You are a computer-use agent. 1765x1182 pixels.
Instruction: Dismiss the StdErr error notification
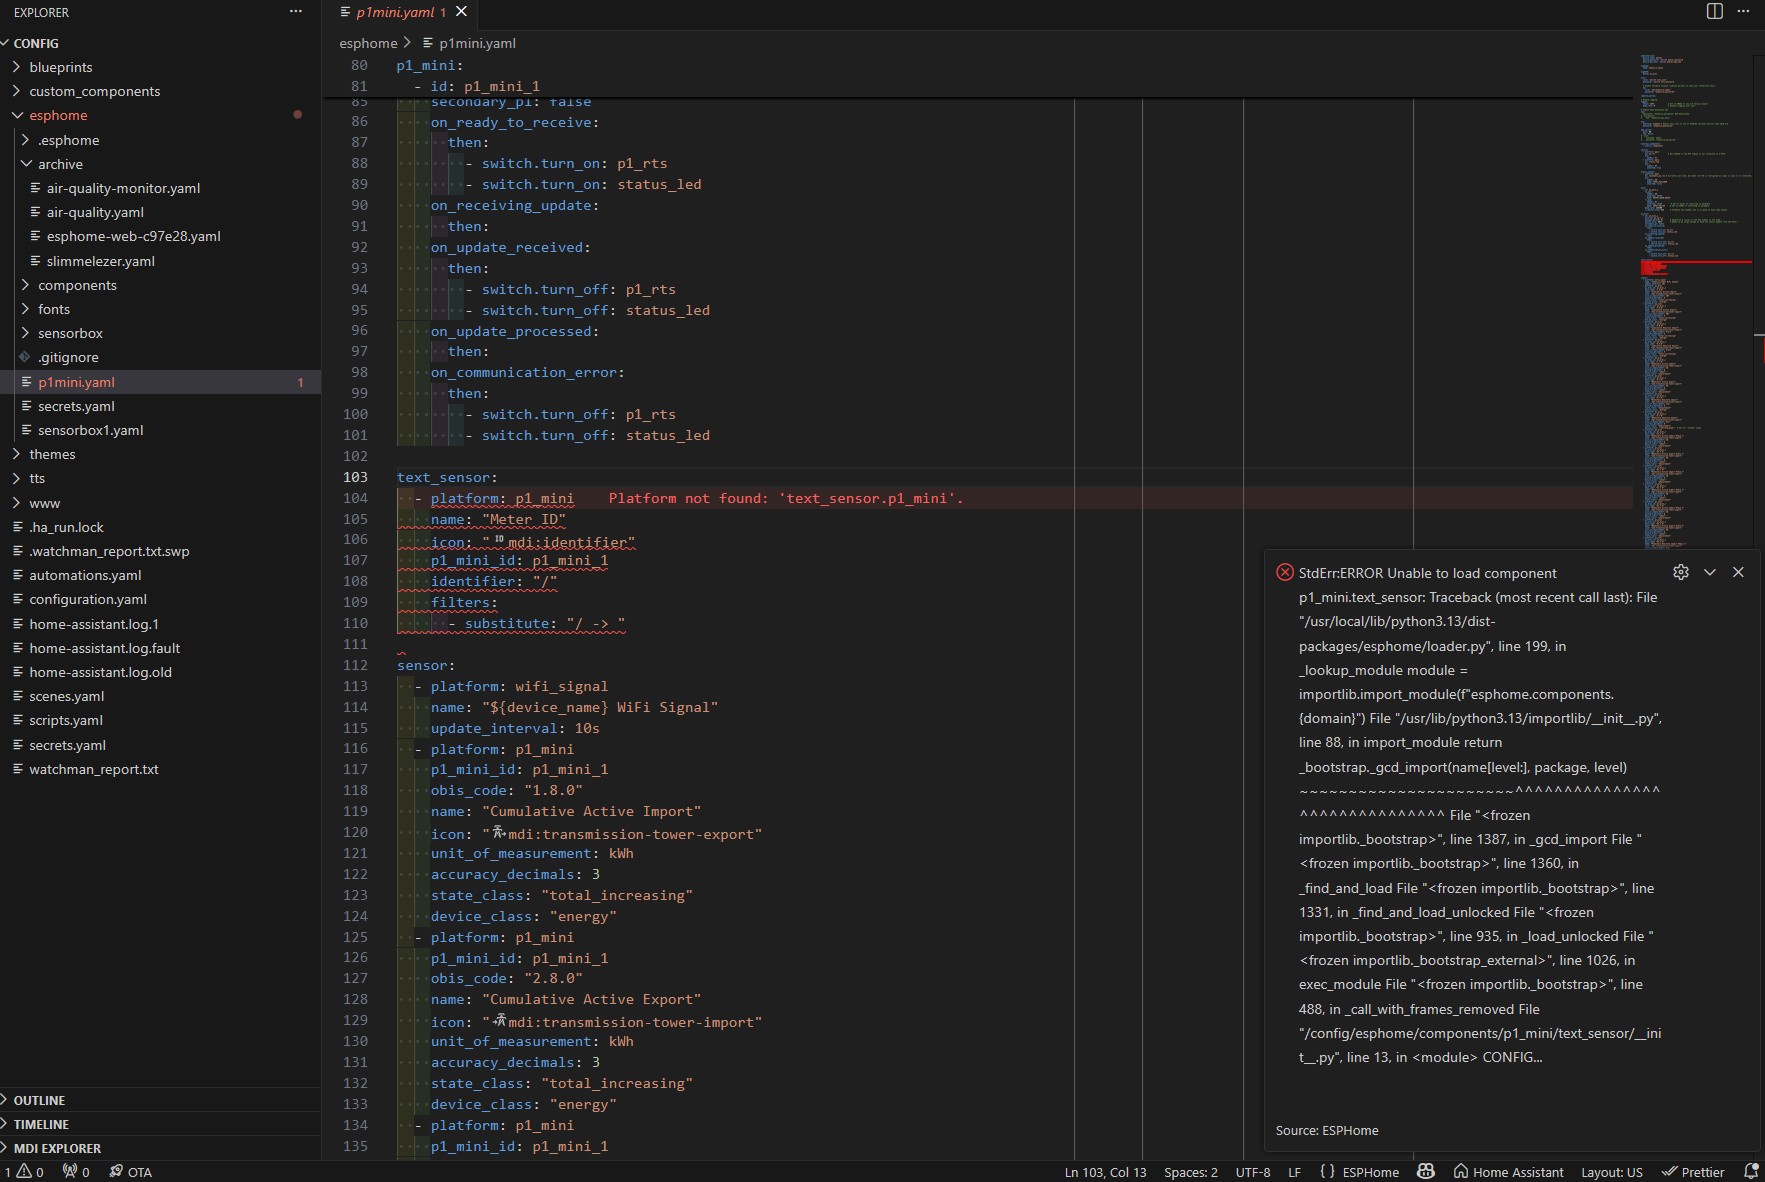(1738, 572)
